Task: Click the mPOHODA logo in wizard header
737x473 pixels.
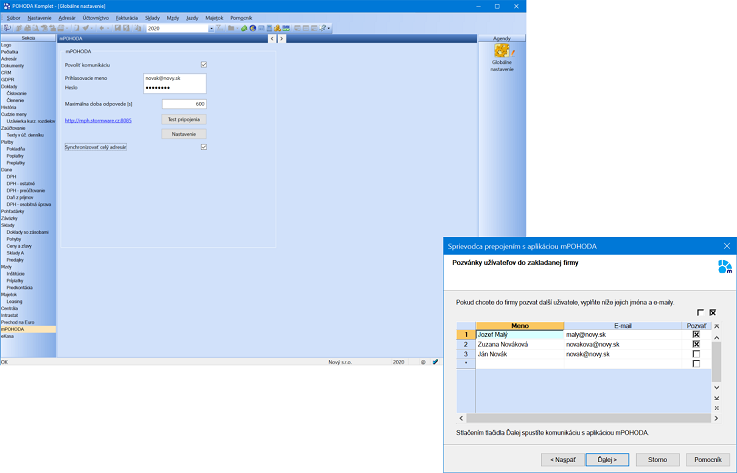Action: [x=725, y=267]
